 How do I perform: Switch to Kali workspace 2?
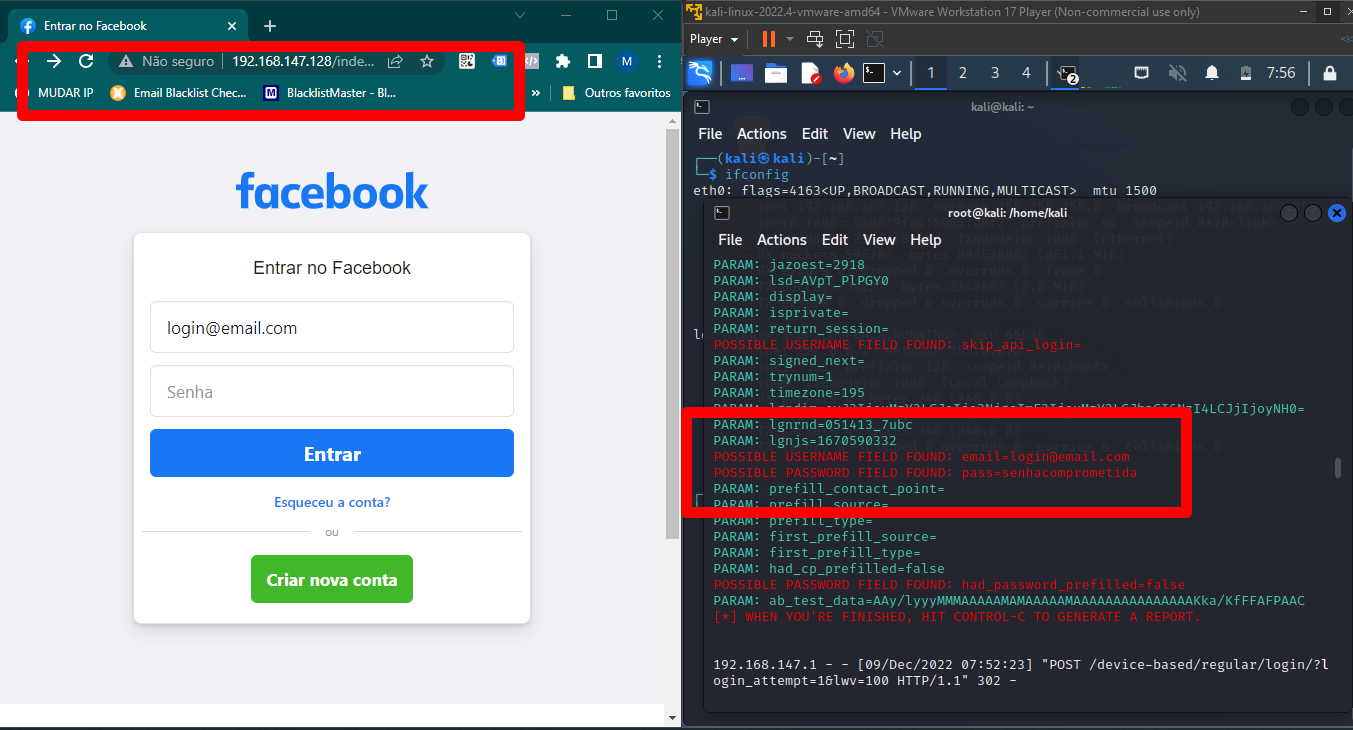point(963,73)
